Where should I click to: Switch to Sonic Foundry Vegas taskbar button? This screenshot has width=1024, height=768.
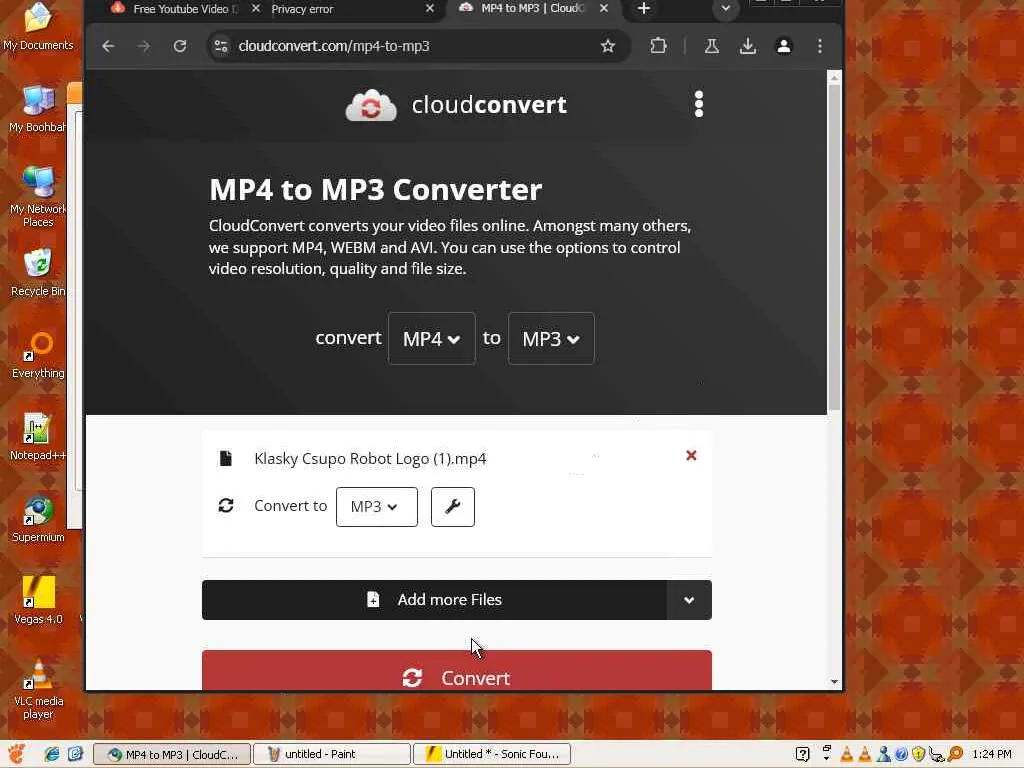click(x=492, y=754)
